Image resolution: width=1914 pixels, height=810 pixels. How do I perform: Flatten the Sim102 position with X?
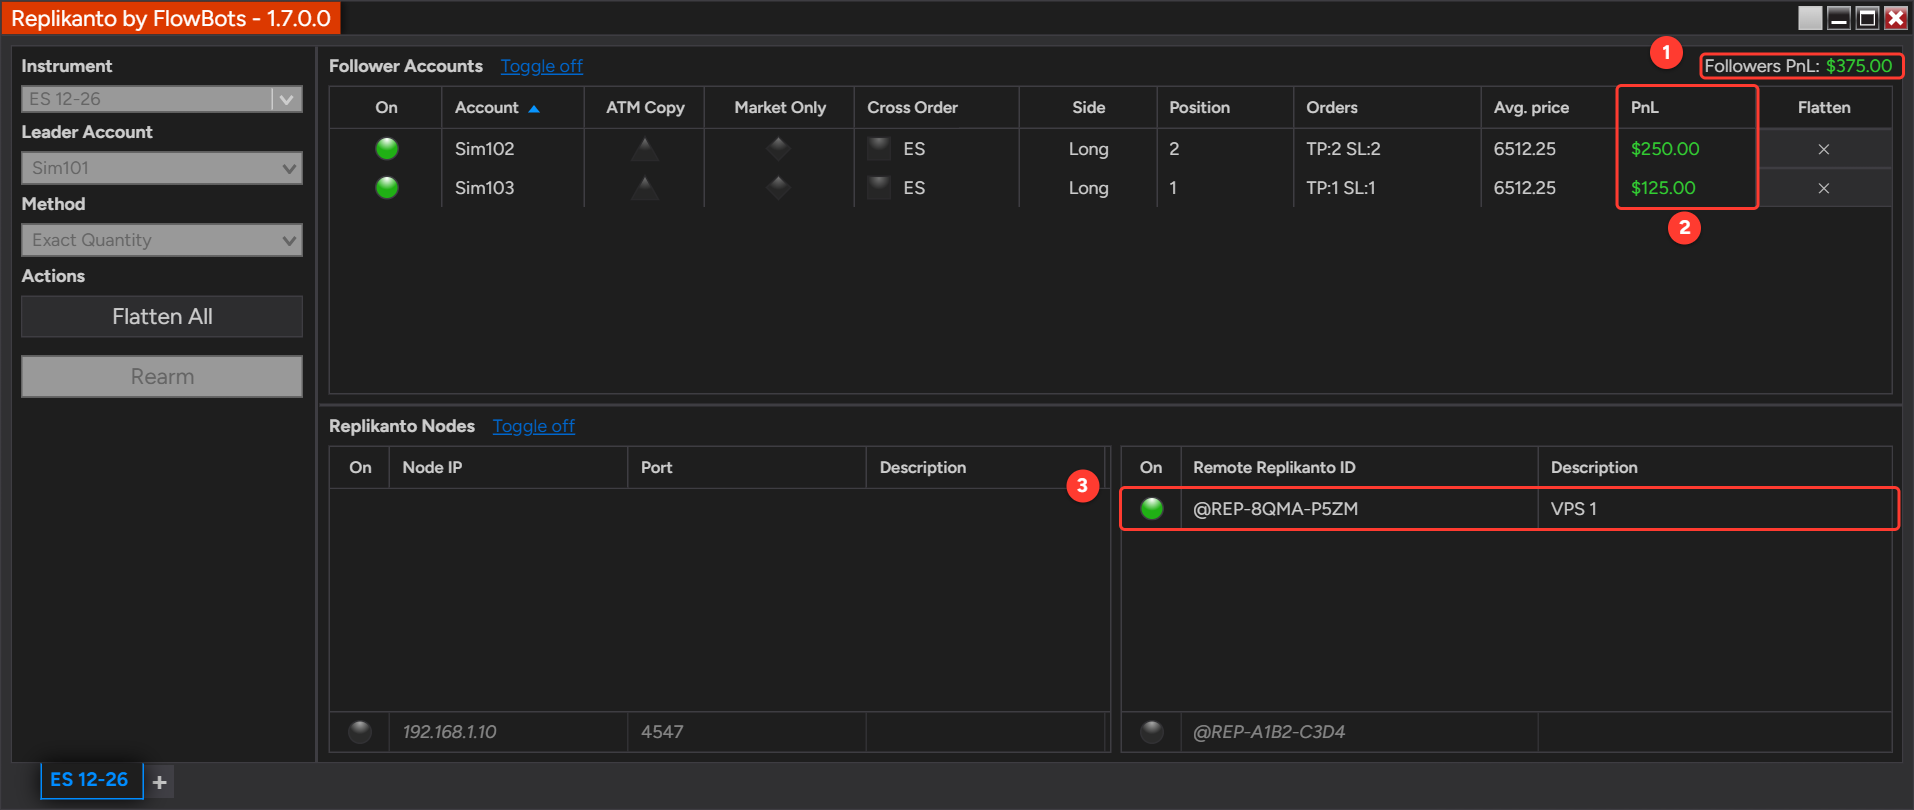pos(1824,149)
